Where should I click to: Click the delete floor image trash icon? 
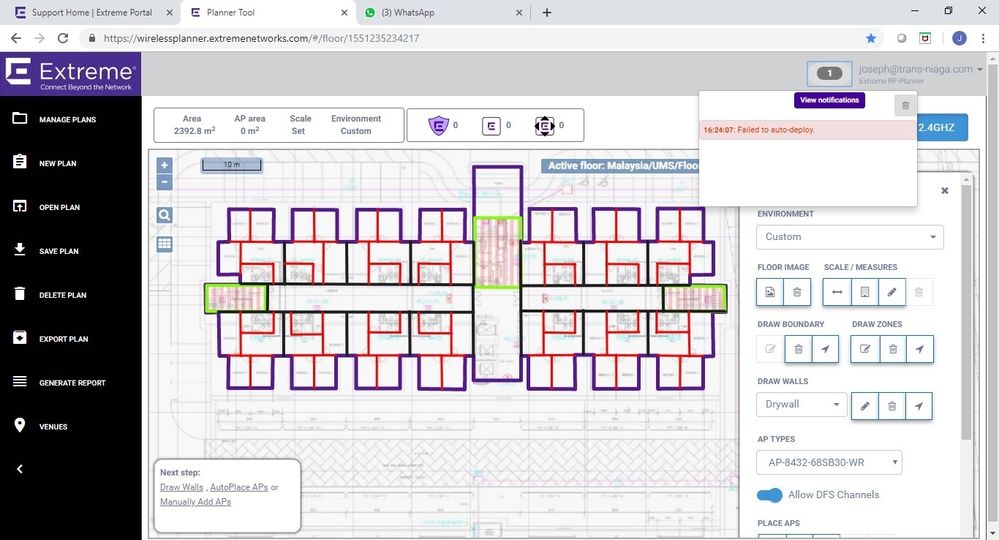[x=797, y=292]
